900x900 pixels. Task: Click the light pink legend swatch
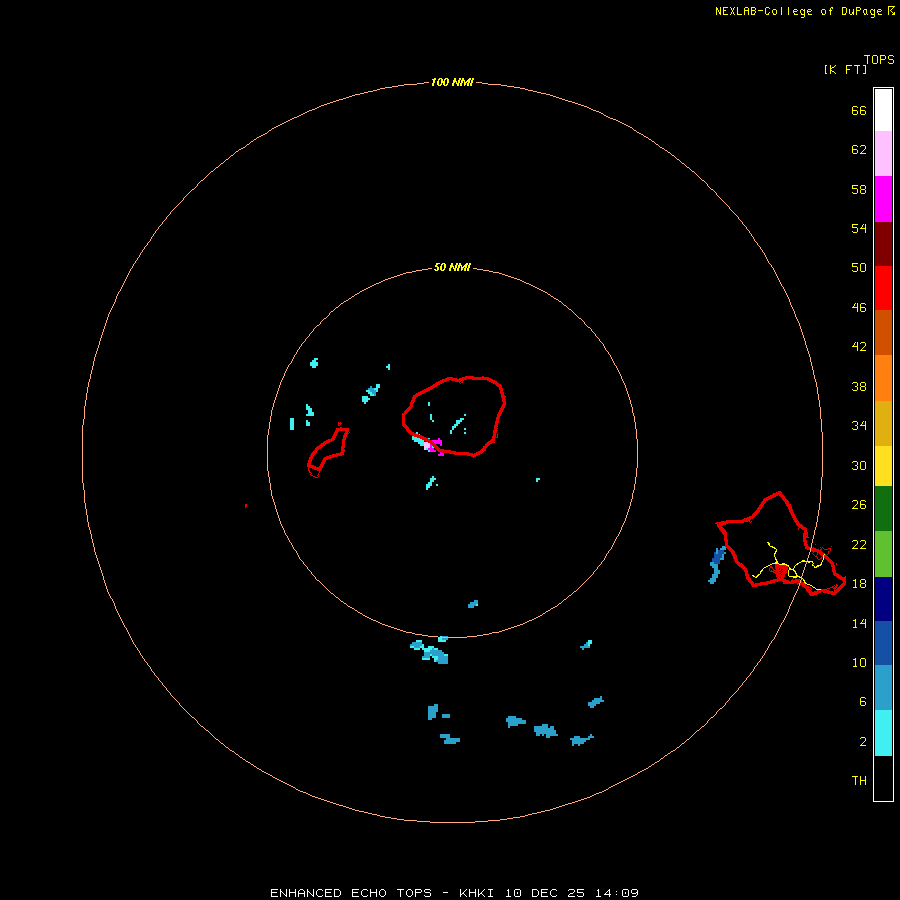(x=883, y=154)
